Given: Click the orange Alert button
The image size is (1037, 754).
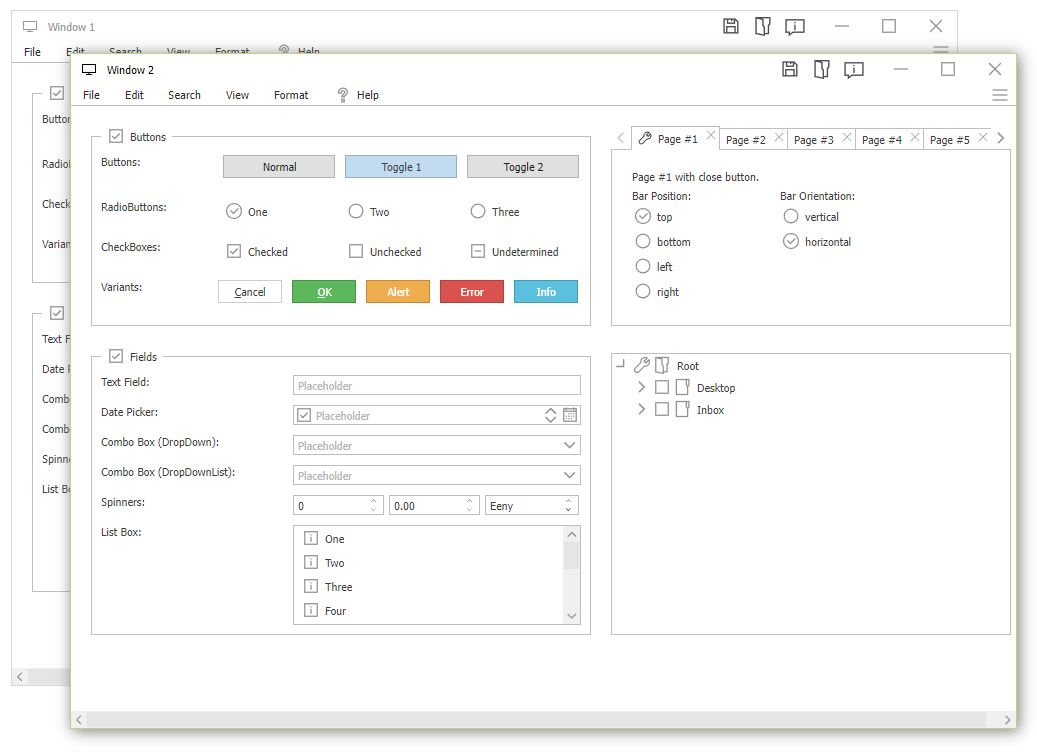Looking at the screenshot, I should pos(398,292).
